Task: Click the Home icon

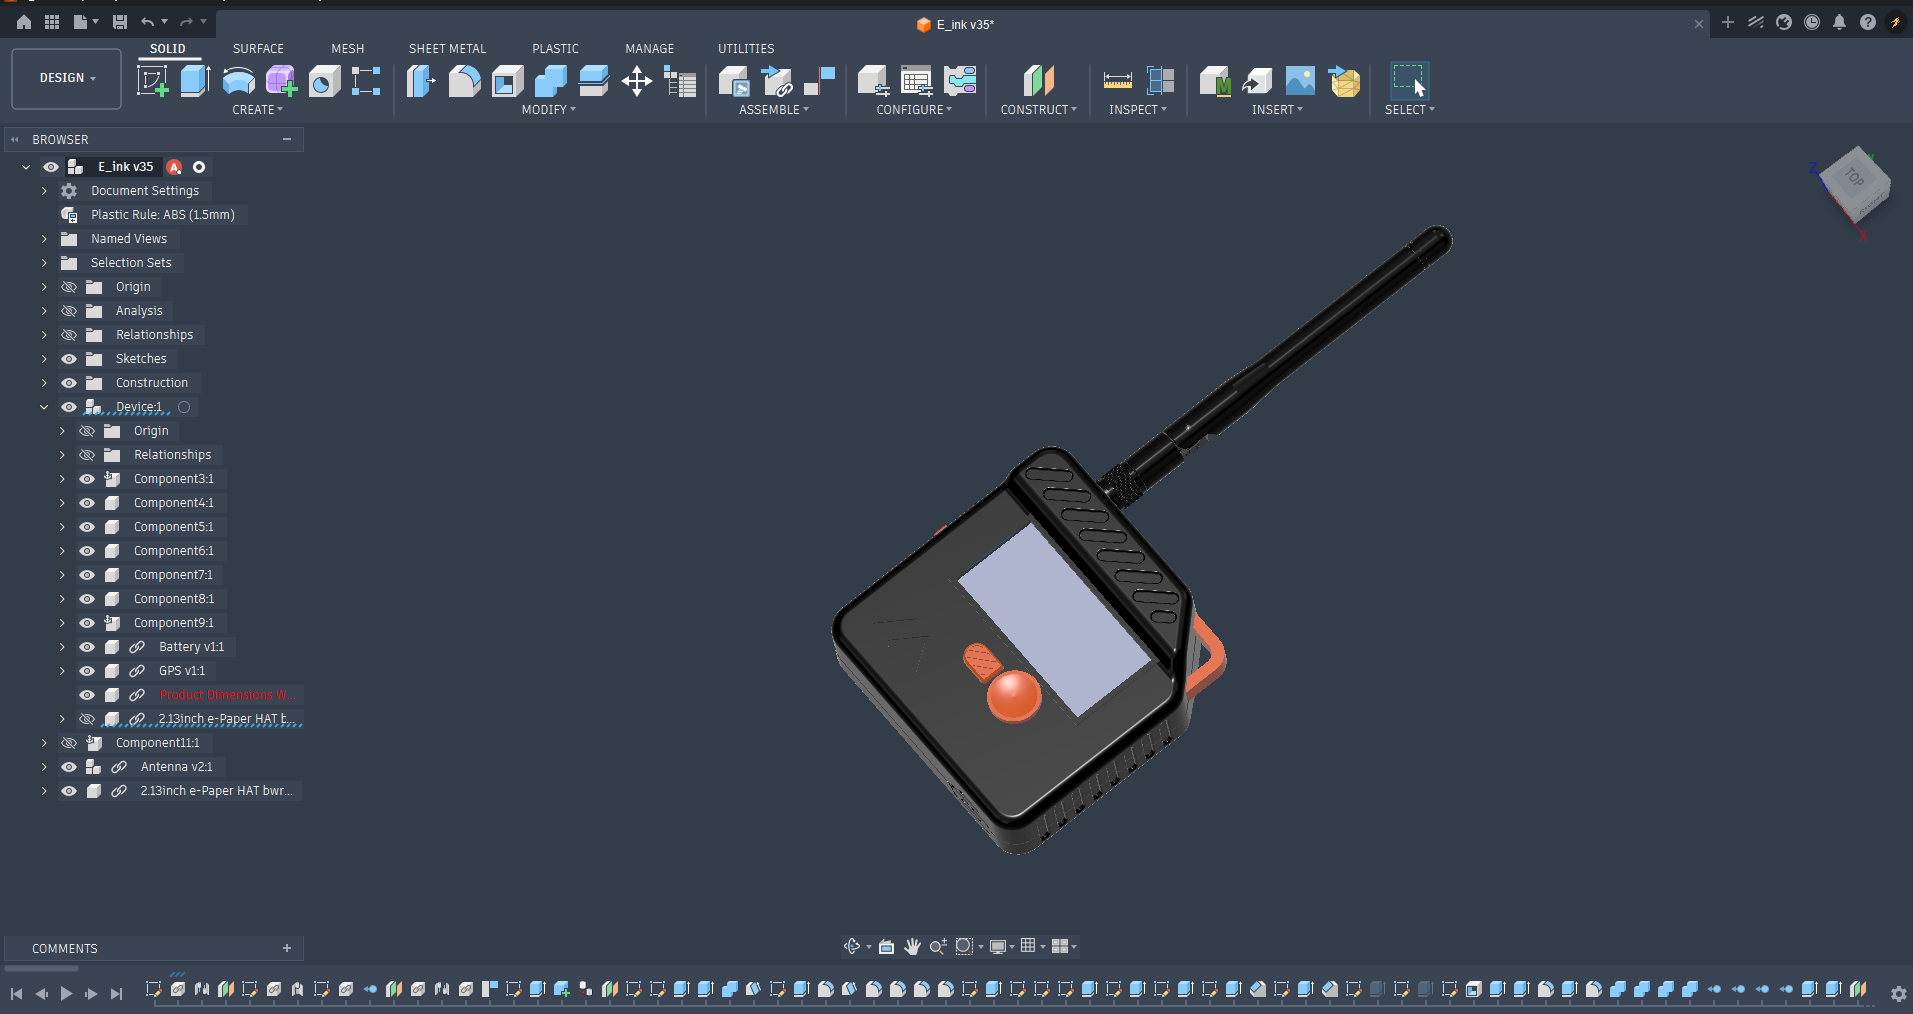Action: click(24, 22)
